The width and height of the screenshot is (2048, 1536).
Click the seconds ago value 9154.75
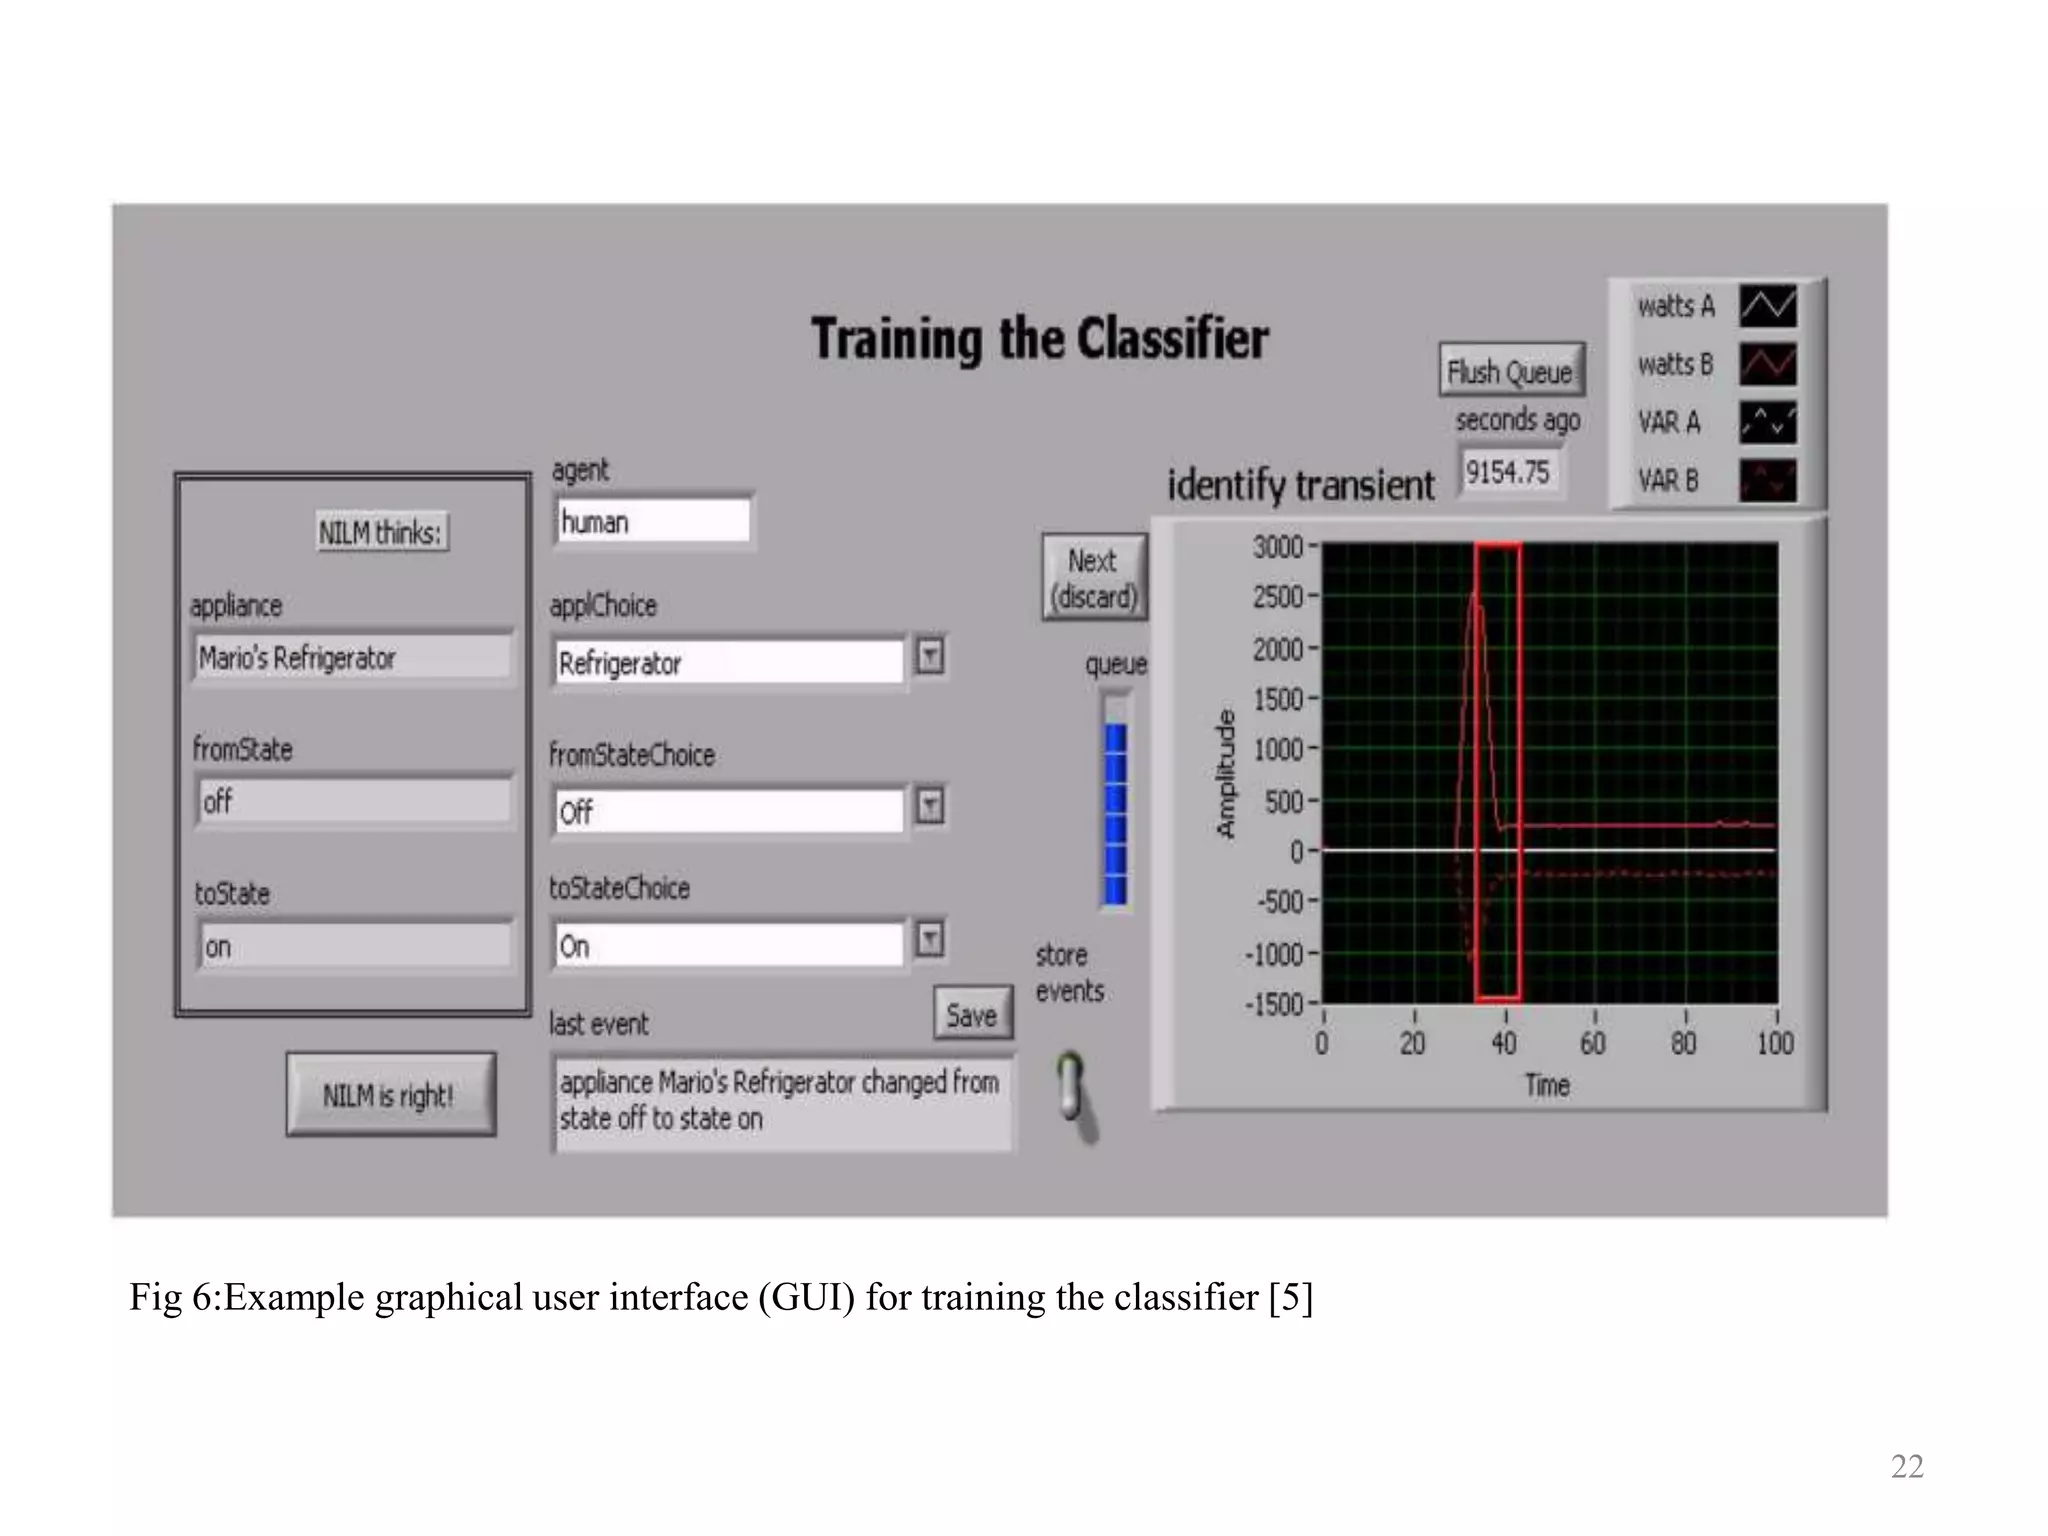[x=1508, y=471]
